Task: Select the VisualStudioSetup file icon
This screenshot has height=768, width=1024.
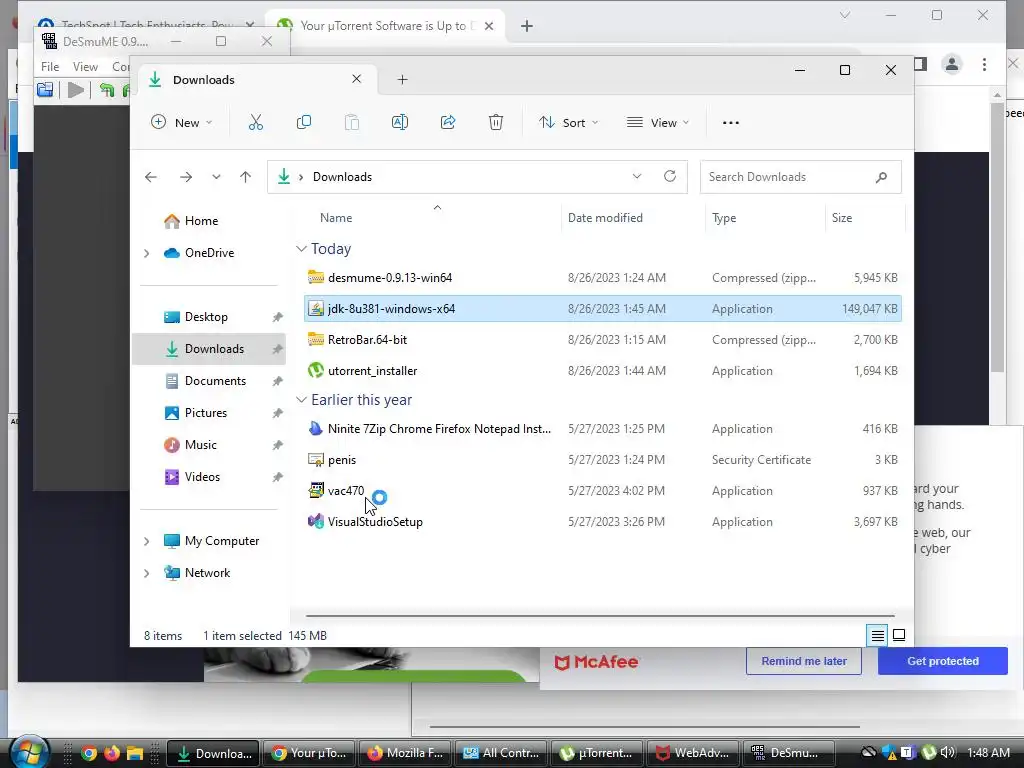Action: pos(315,521)
